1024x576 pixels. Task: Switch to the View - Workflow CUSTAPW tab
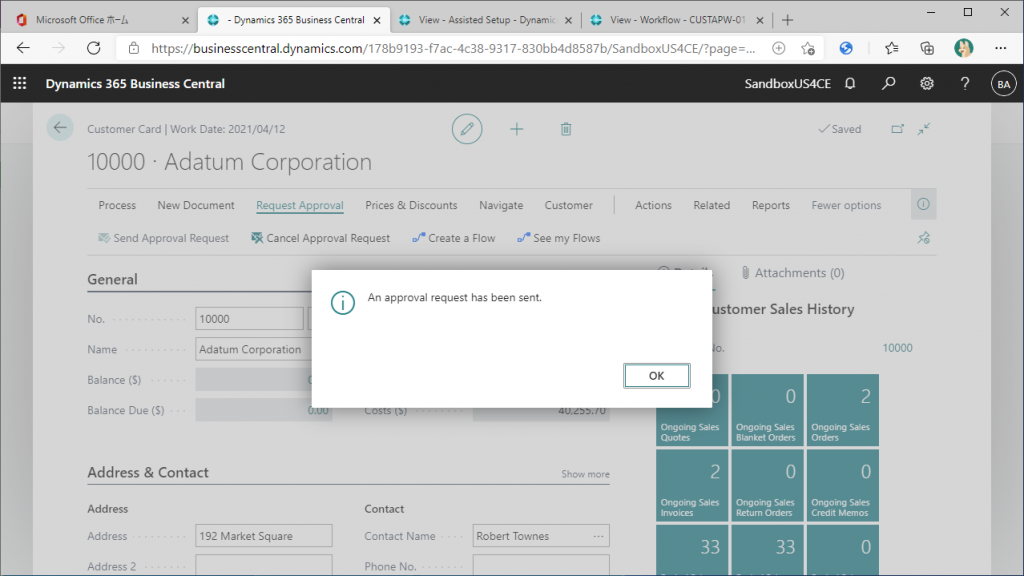(x=677, y=20)
